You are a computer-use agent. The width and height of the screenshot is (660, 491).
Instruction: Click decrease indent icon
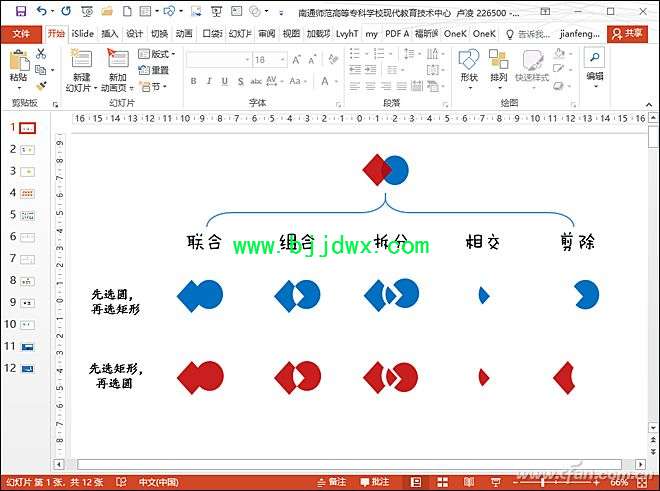355,69
